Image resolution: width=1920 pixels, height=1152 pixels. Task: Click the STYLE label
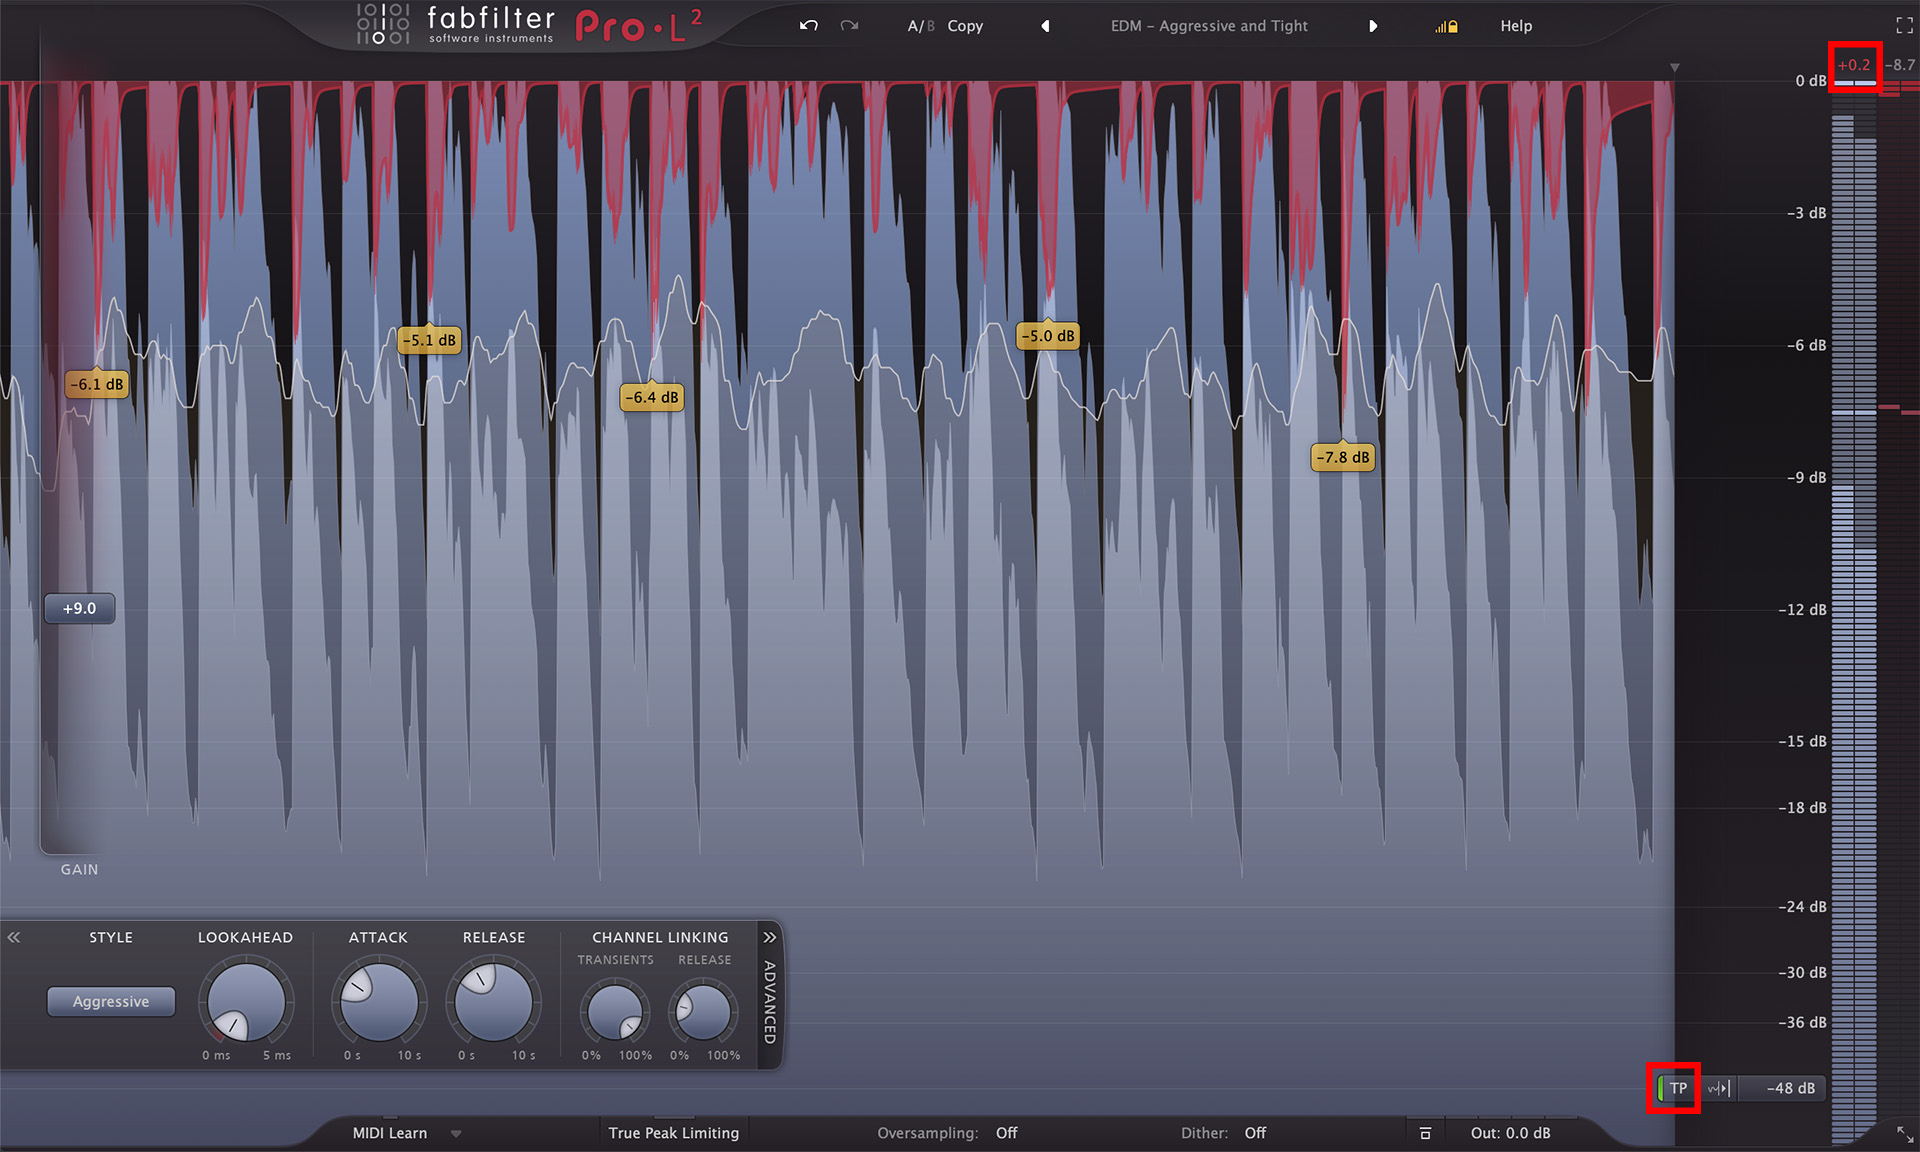111,937
